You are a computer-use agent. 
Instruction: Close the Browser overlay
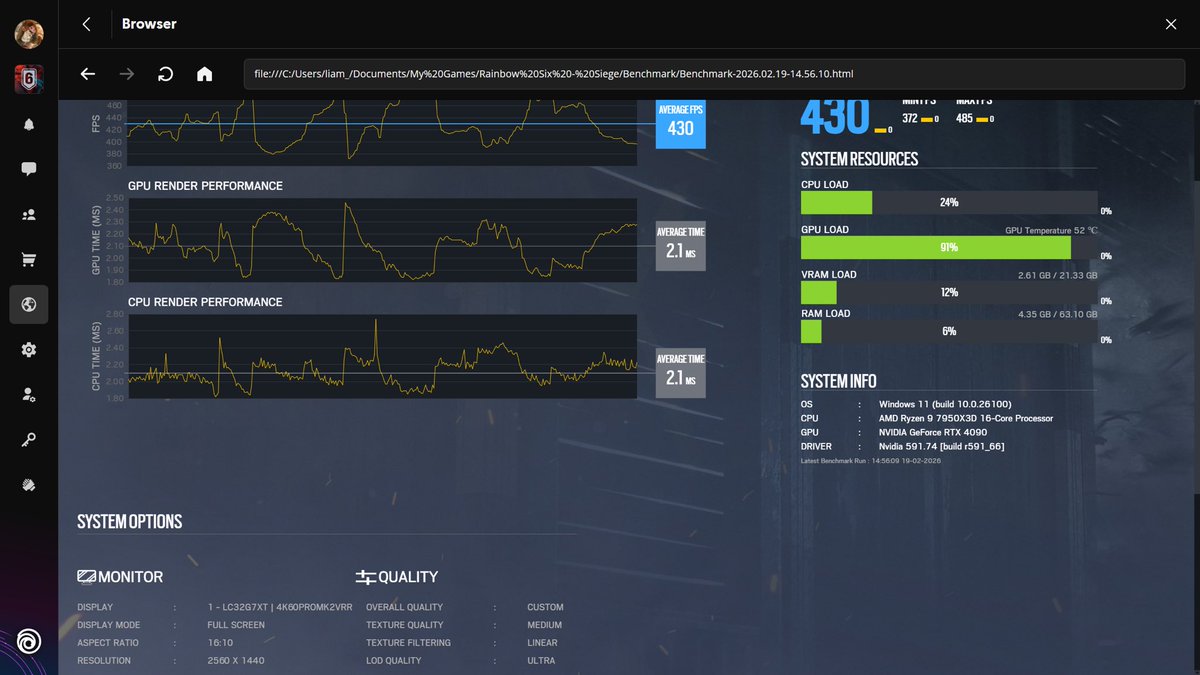pyautogui.click(x=1171, y=24)
